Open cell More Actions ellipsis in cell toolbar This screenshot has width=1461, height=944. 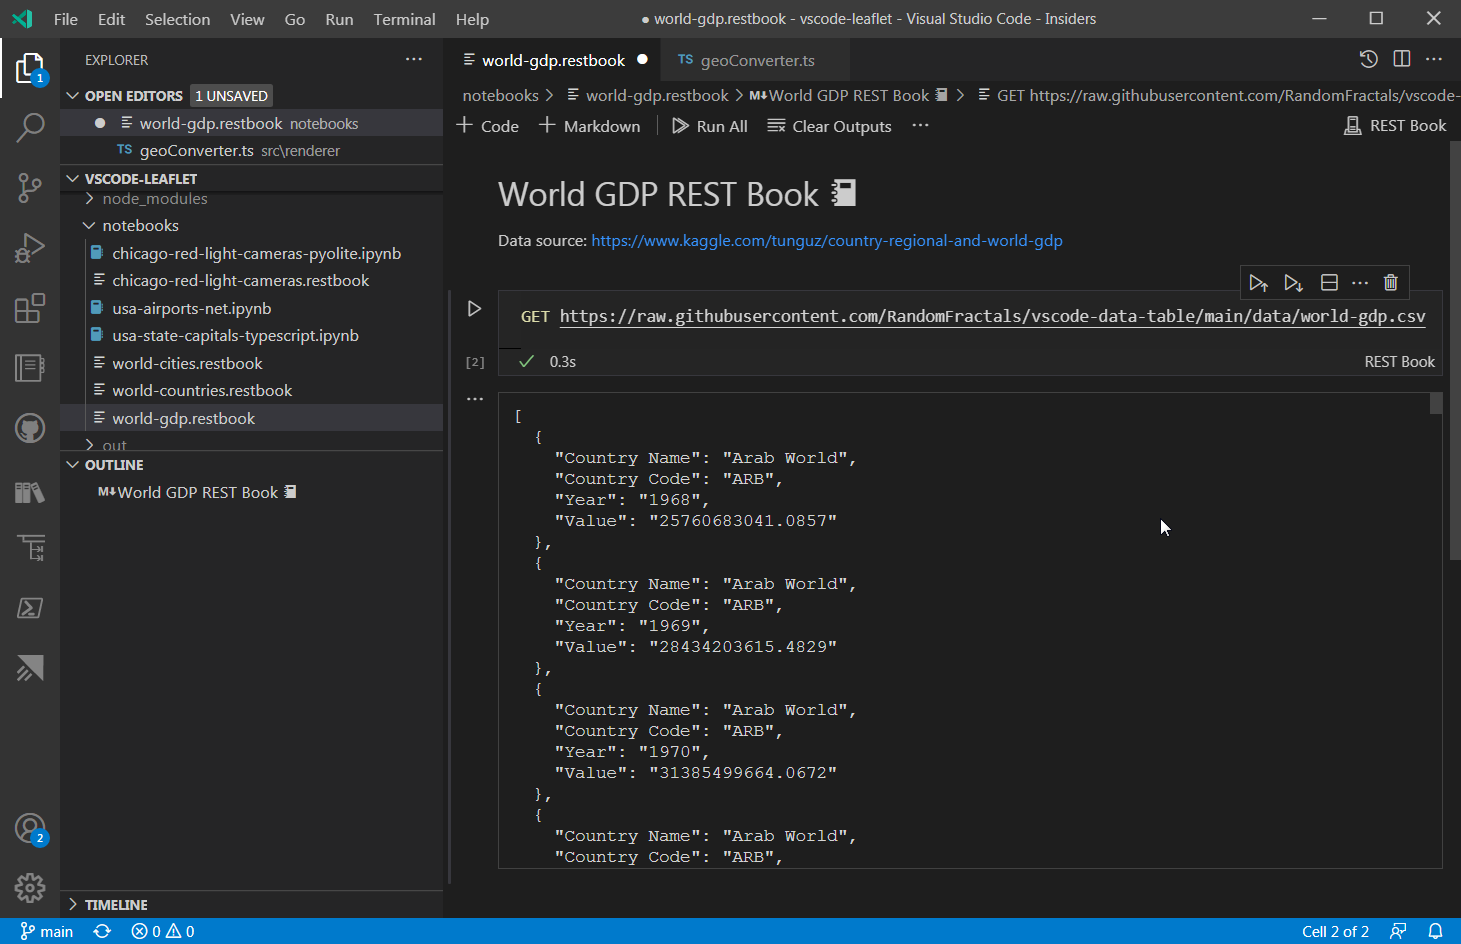point(1360,283)
